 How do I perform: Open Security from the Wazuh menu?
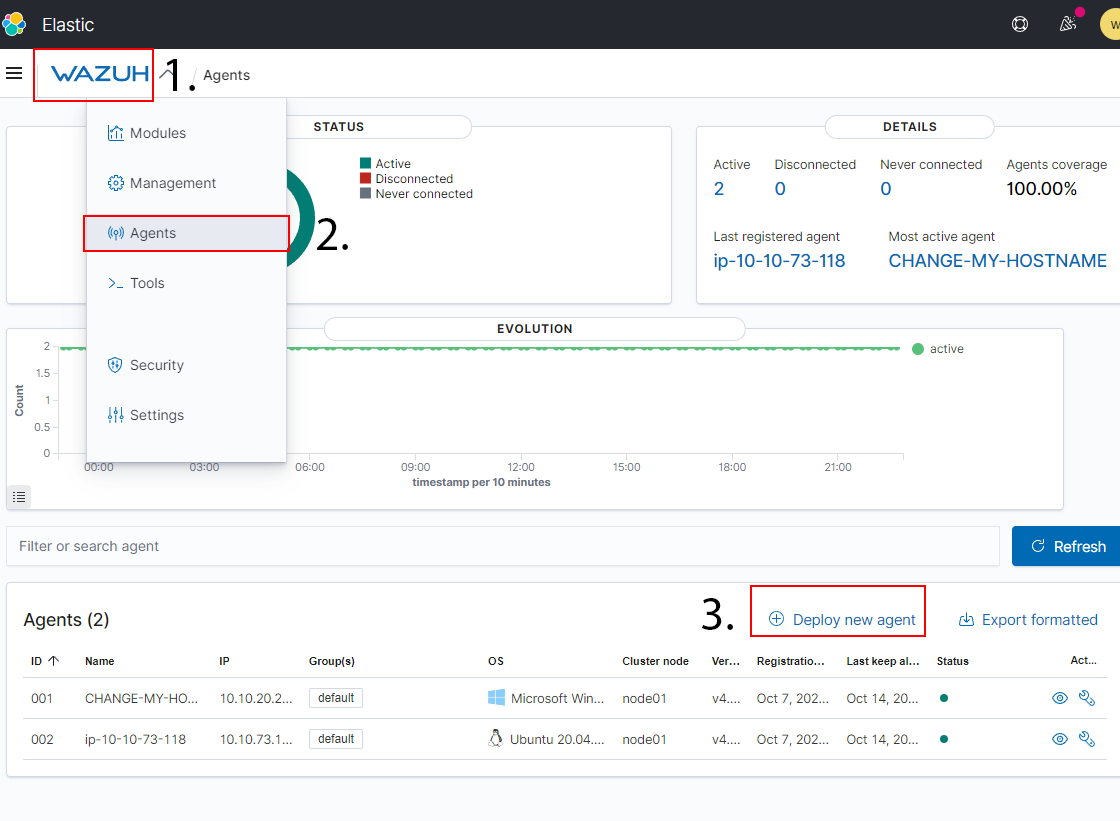tap(156, 365)
